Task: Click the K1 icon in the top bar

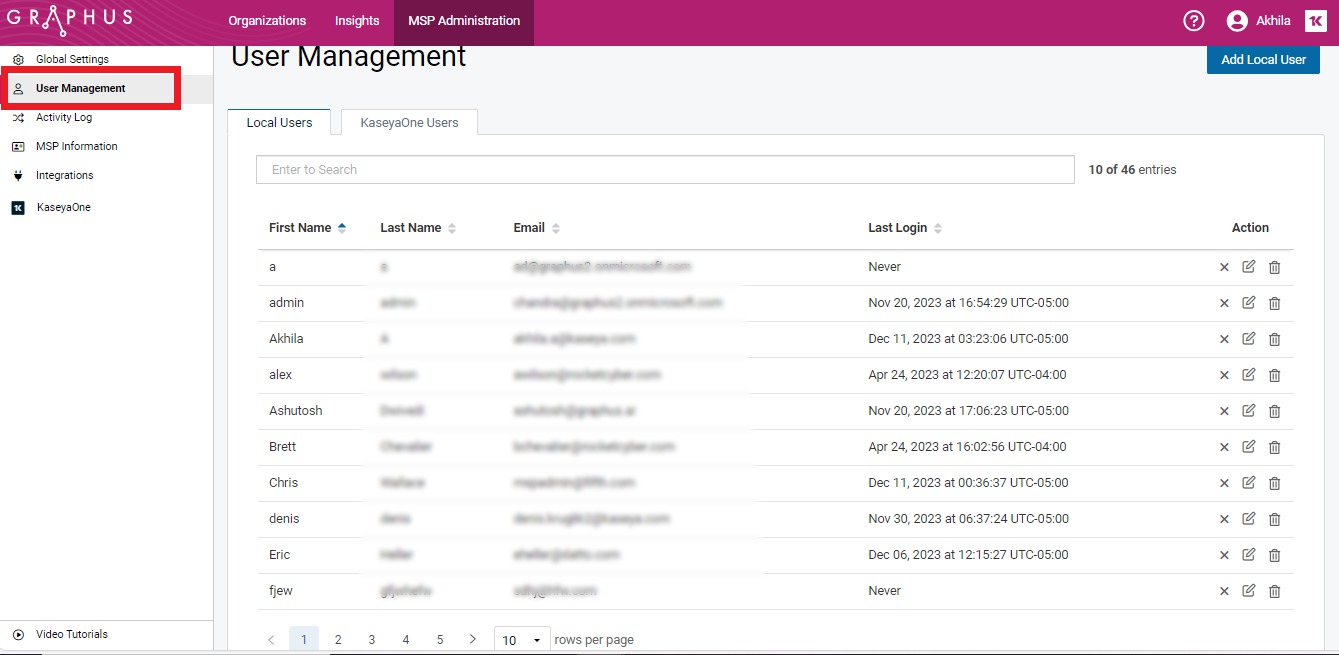Action: click(1315, 20)
